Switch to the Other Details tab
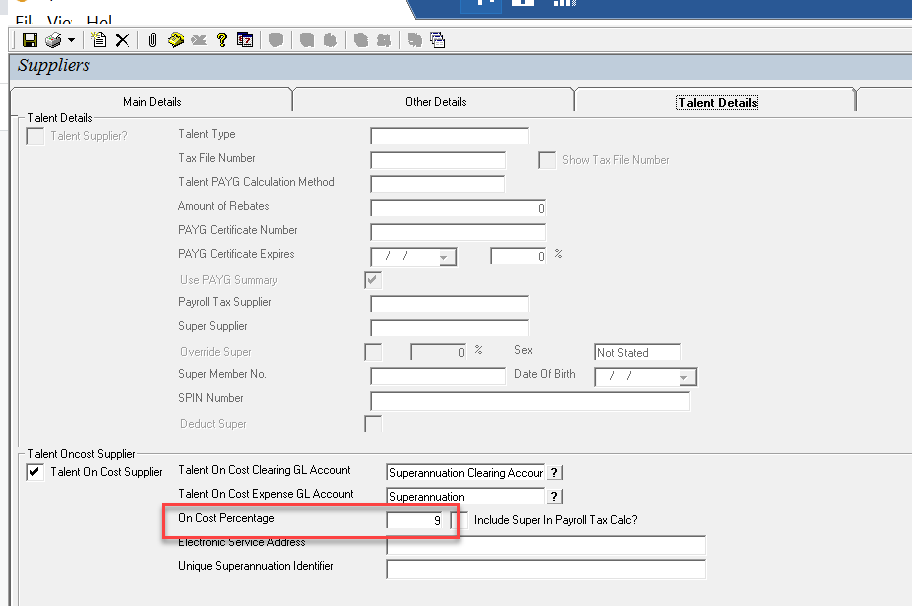Image resolution: width=912 pixels, height=606 pixels. point(436,102)
